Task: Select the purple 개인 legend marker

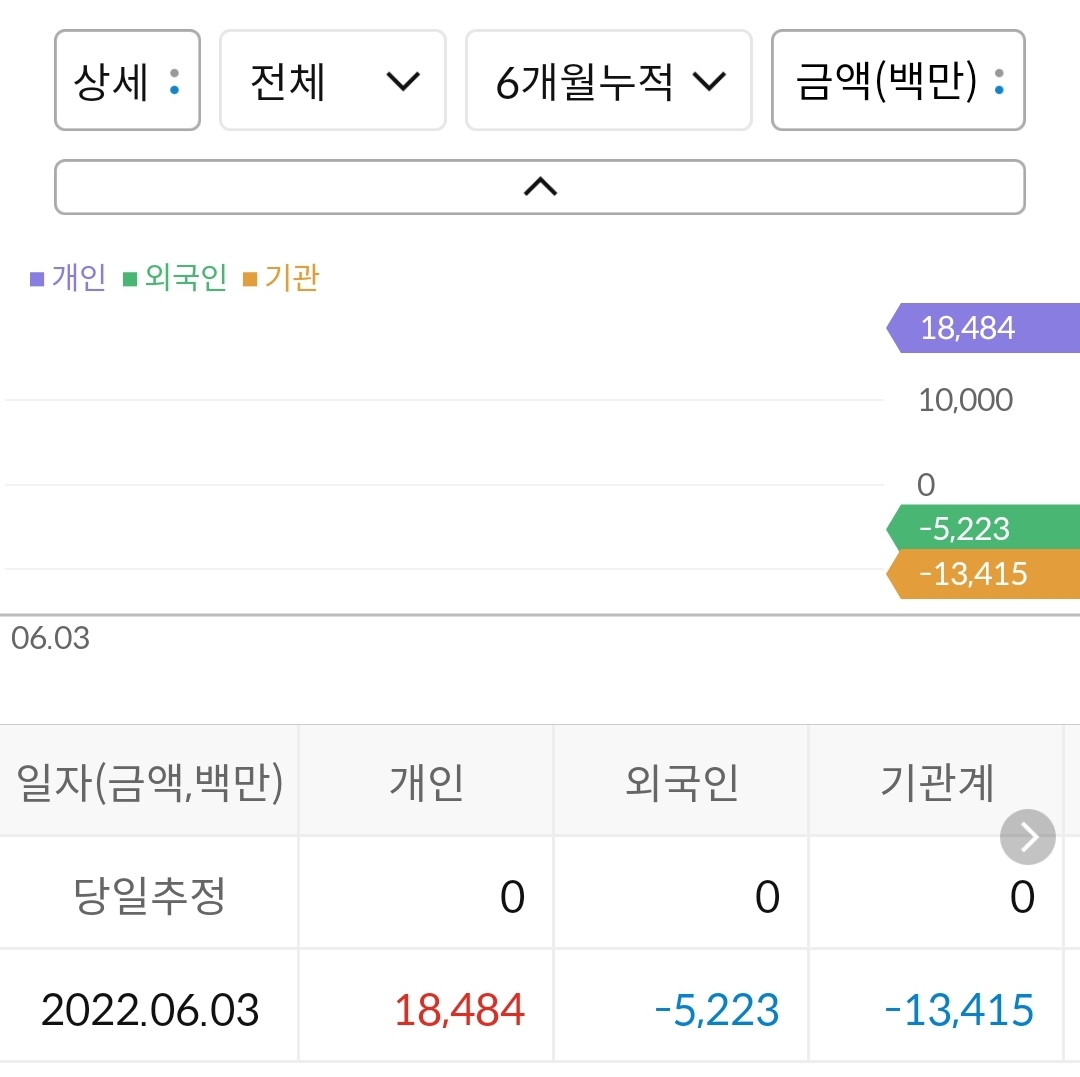Action: pos(36,277)
